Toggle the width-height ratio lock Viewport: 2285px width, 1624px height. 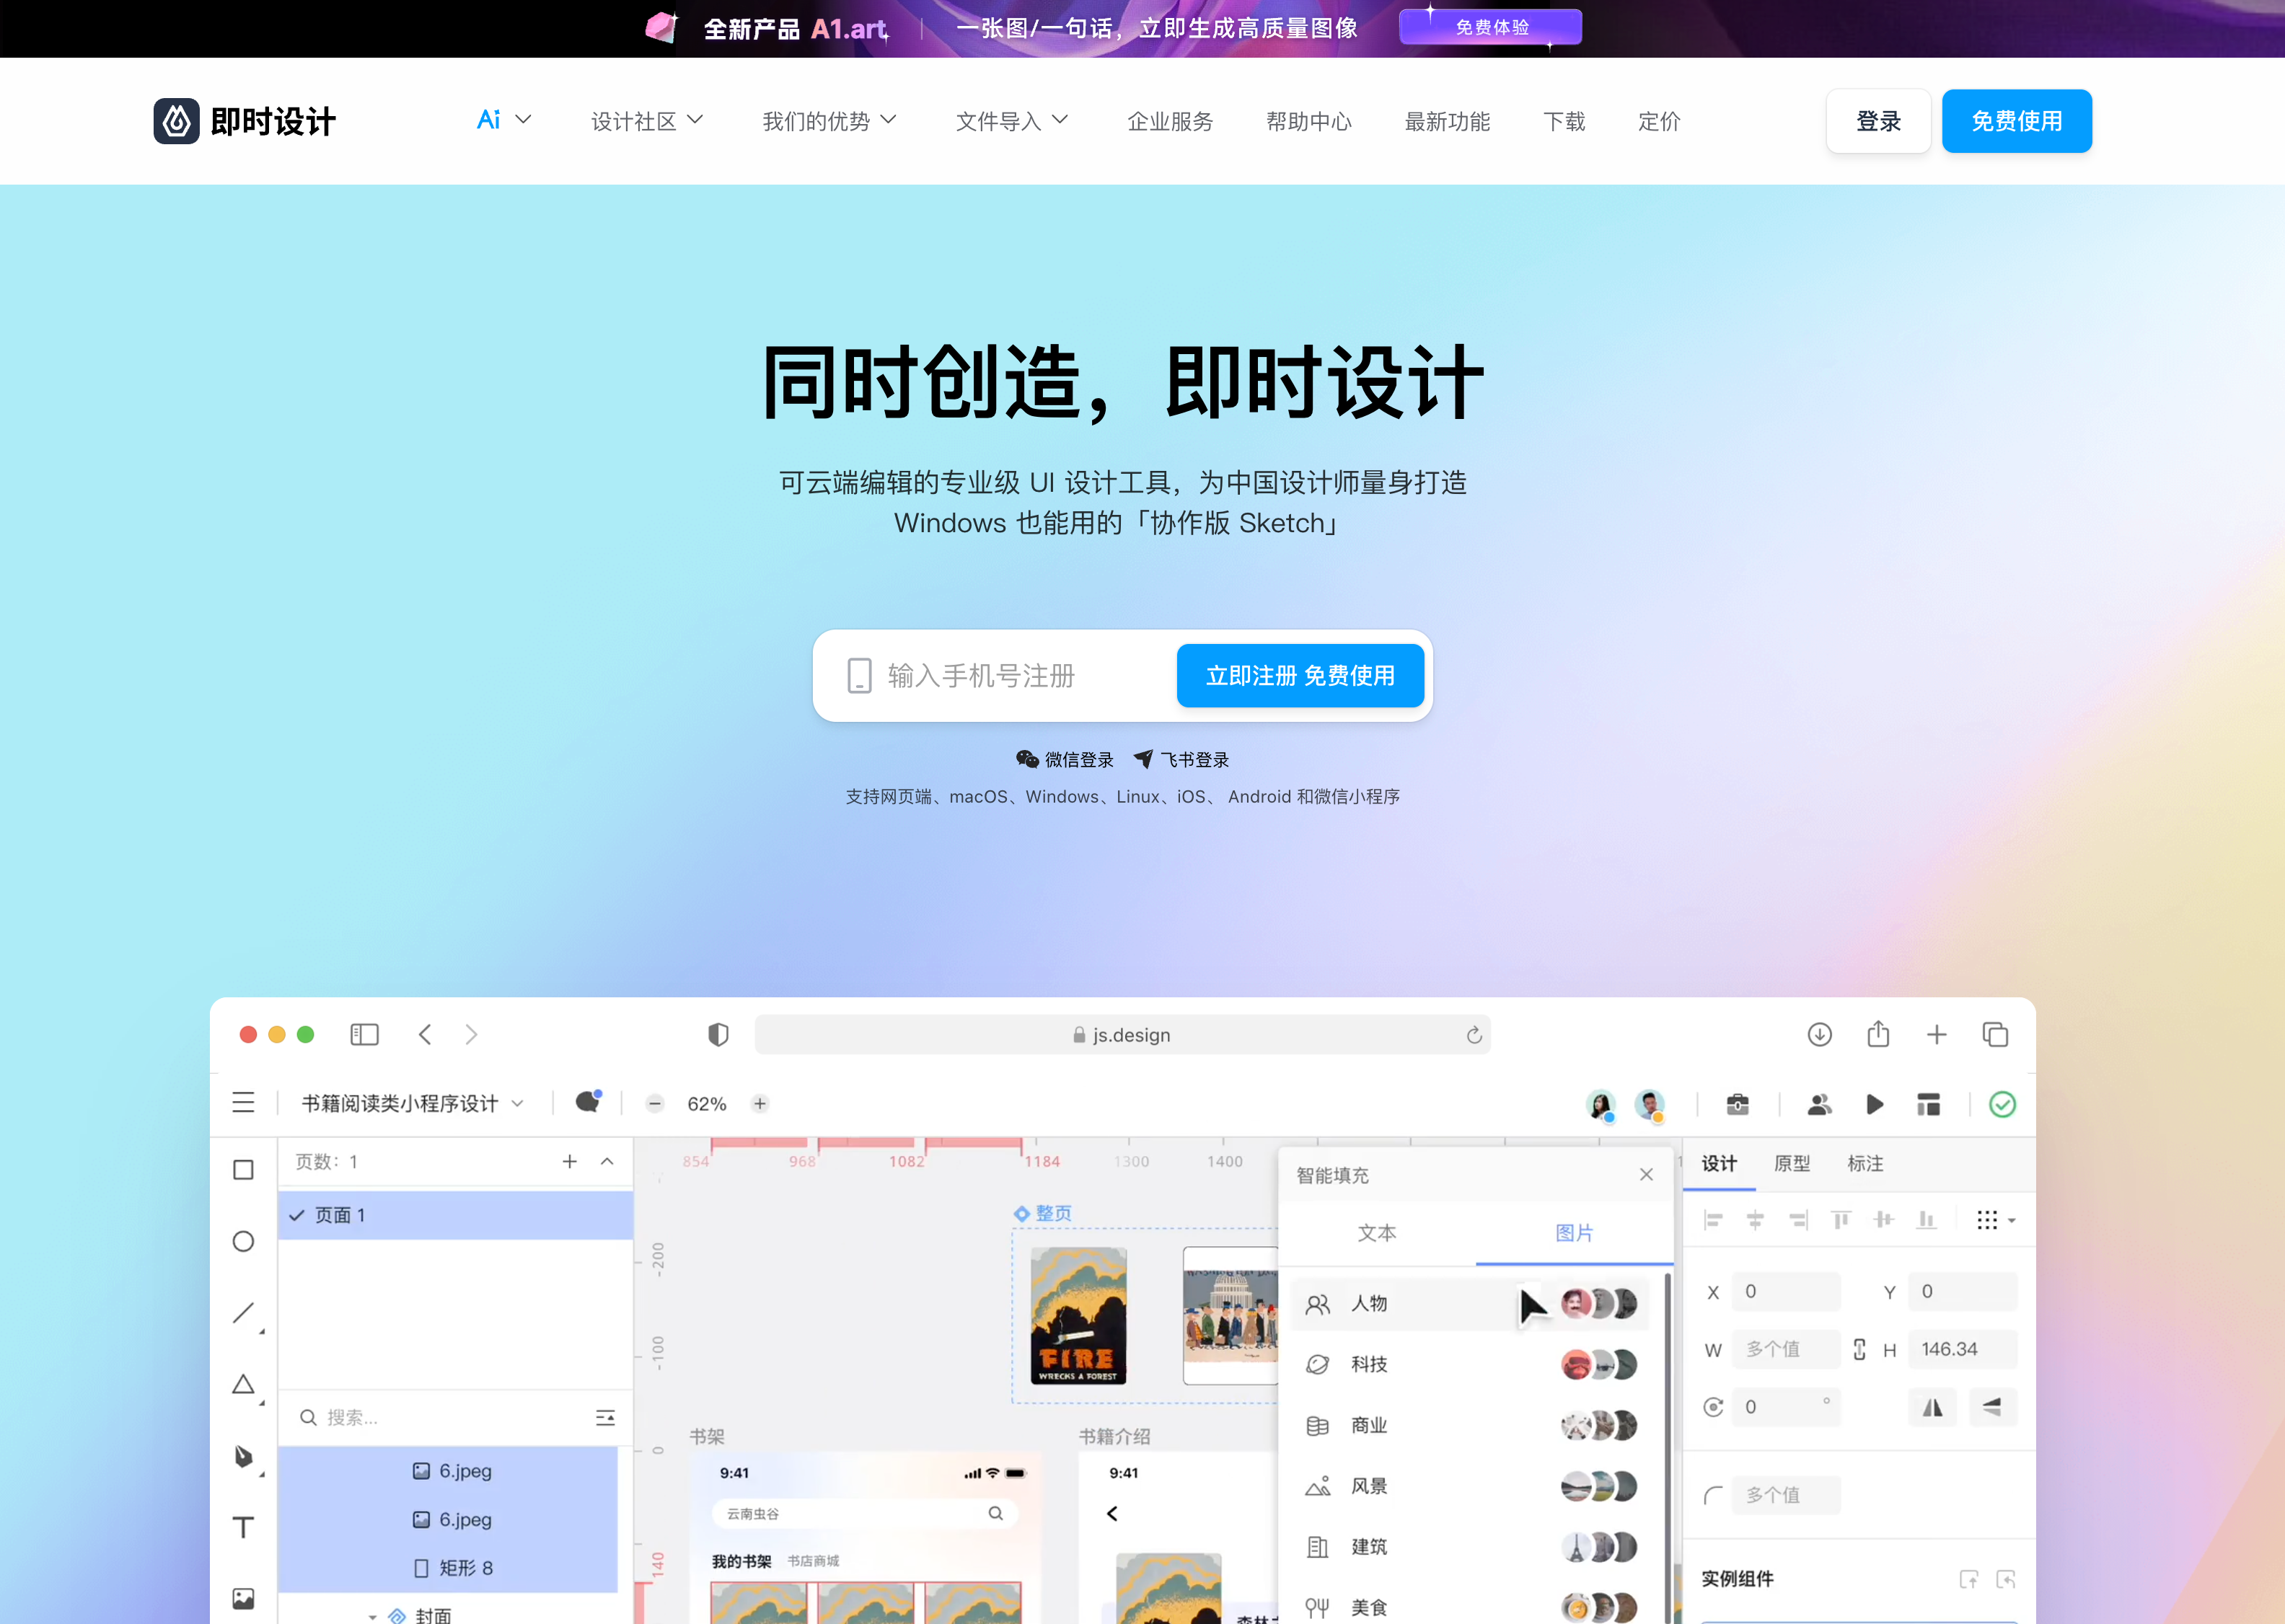tap(1859, 1349)
